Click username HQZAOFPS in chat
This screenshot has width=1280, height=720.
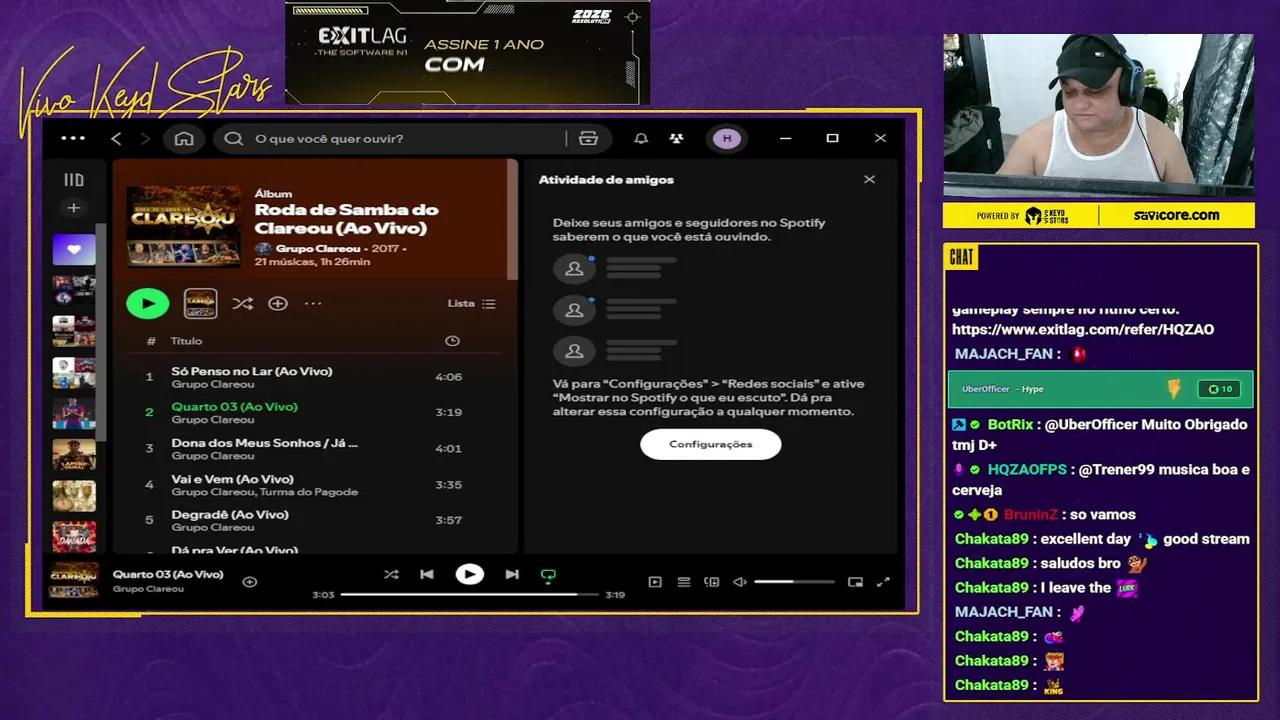point(1027,469)
